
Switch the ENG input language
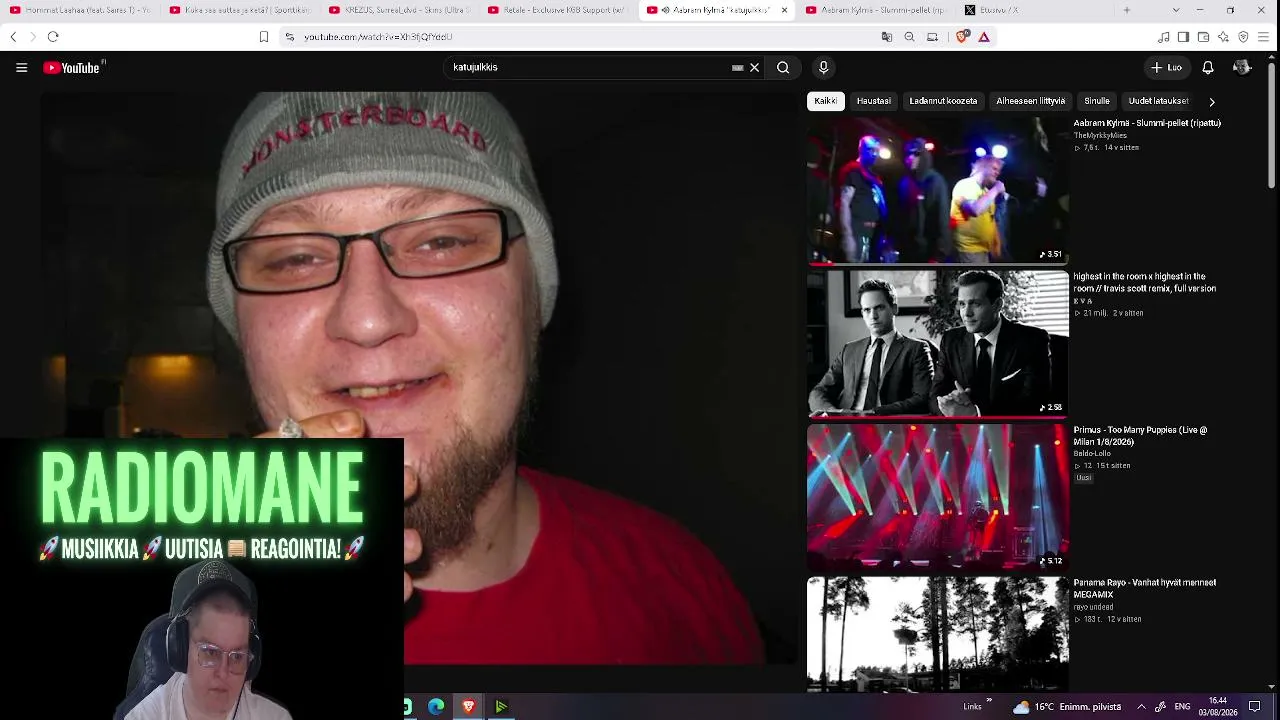pos(1182,707)
